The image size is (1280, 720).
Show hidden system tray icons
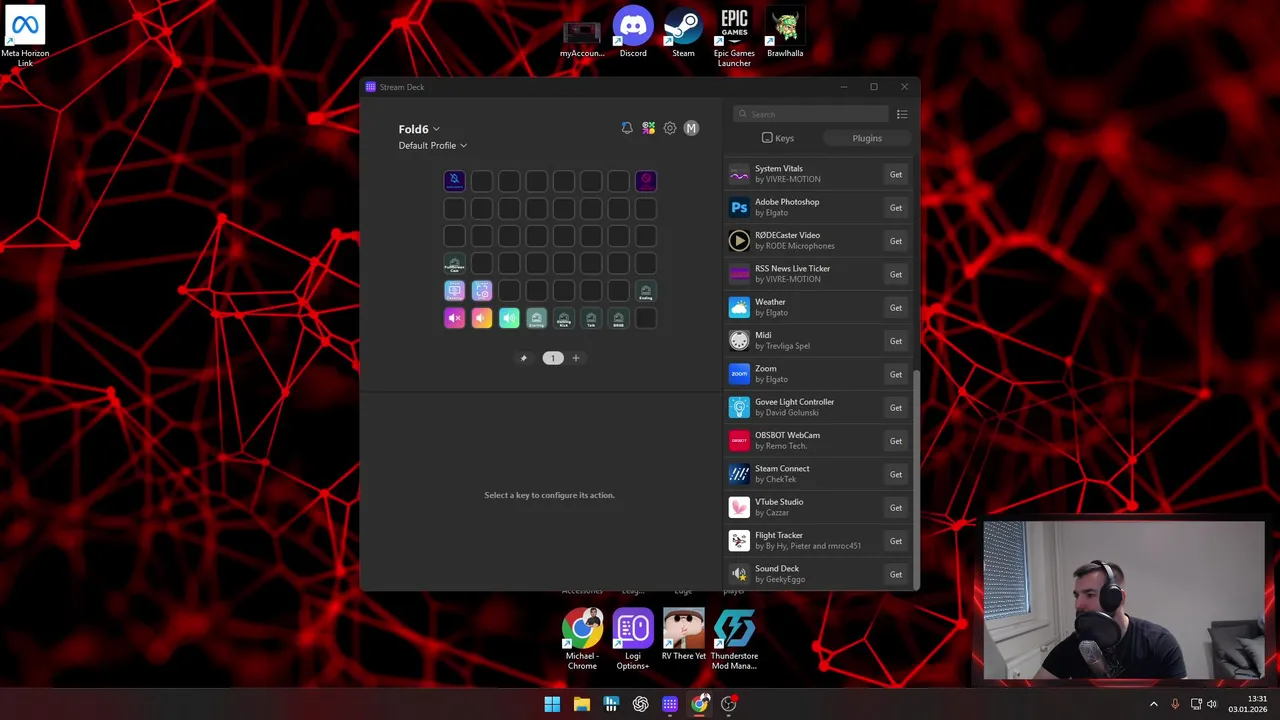point(1153,704)
